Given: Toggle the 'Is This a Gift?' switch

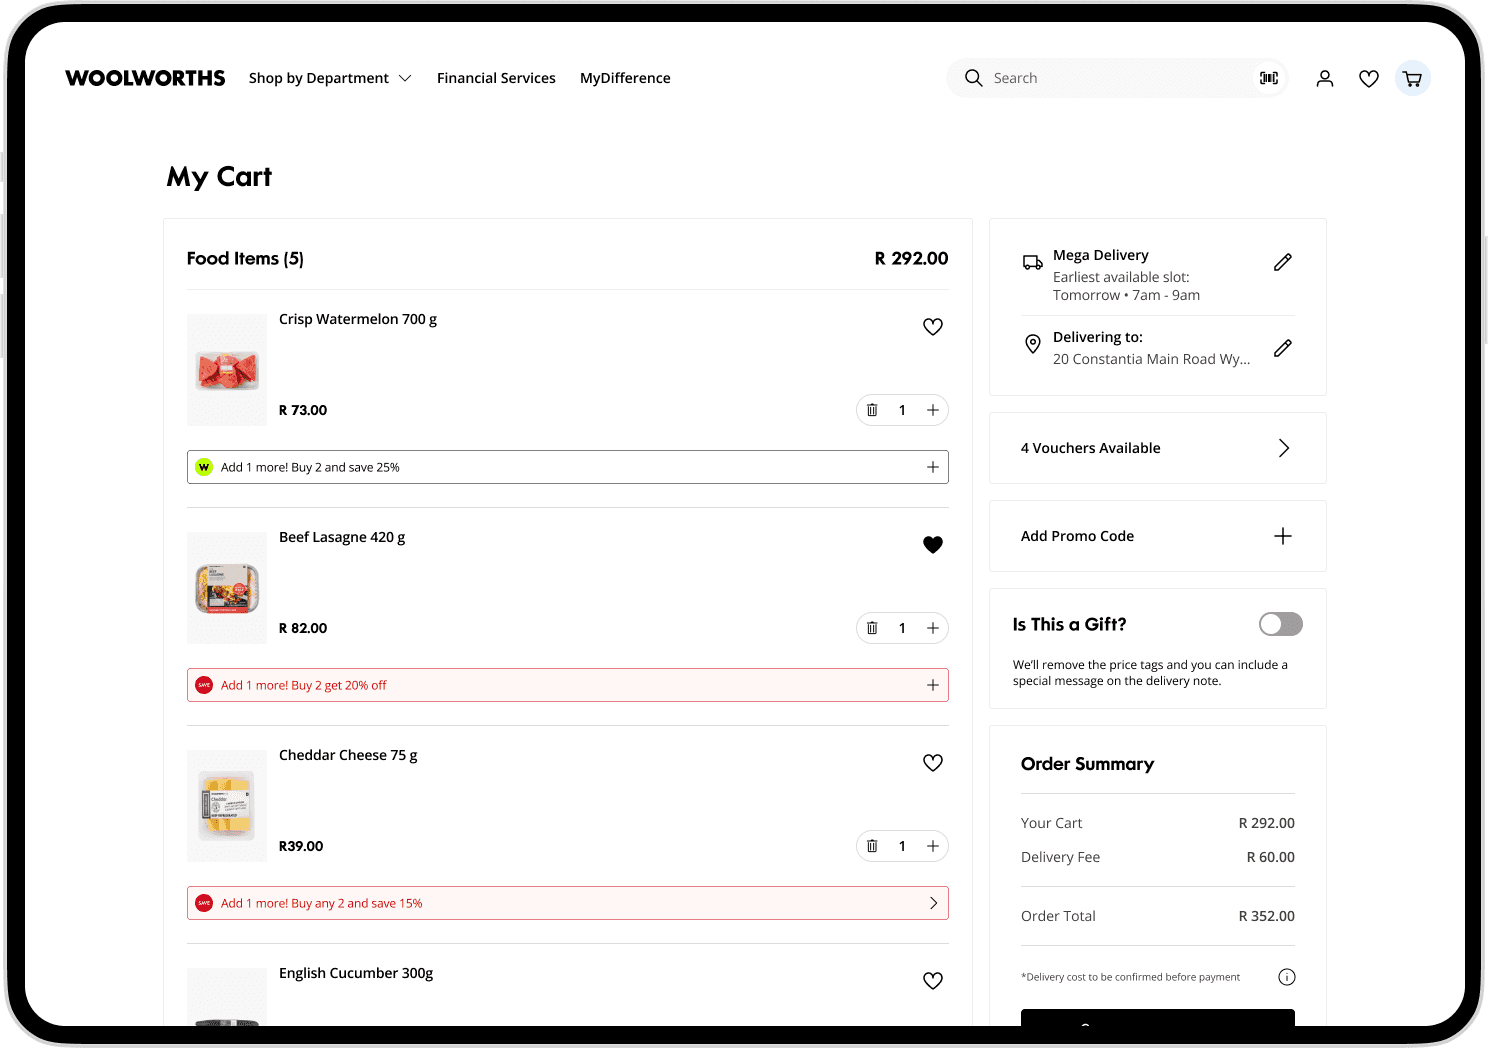Looking at the screenshot, I should pyautogui.click(x=1281, y=624).
